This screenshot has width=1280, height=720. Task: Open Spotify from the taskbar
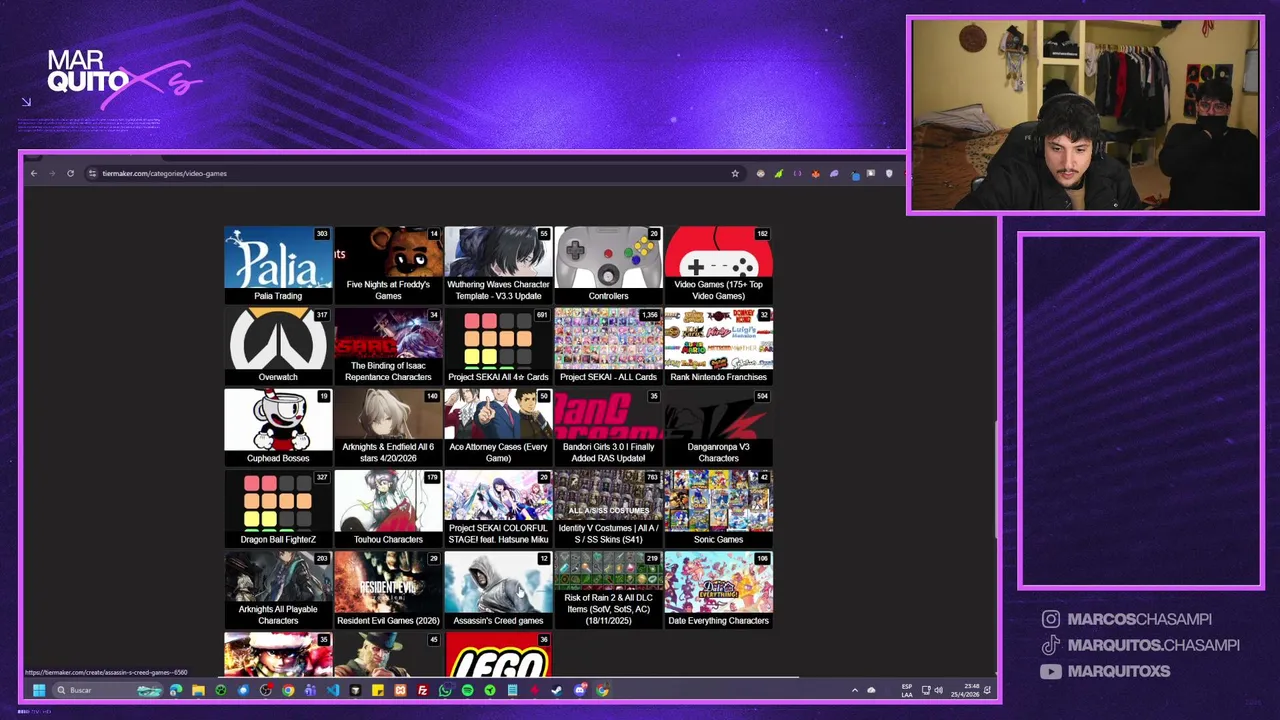(x=468, y=690)
